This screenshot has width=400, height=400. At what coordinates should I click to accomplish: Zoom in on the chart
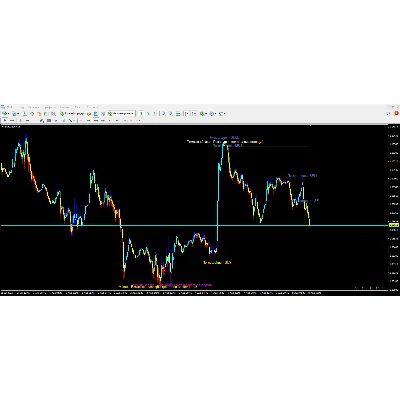(x=164, y=114)
